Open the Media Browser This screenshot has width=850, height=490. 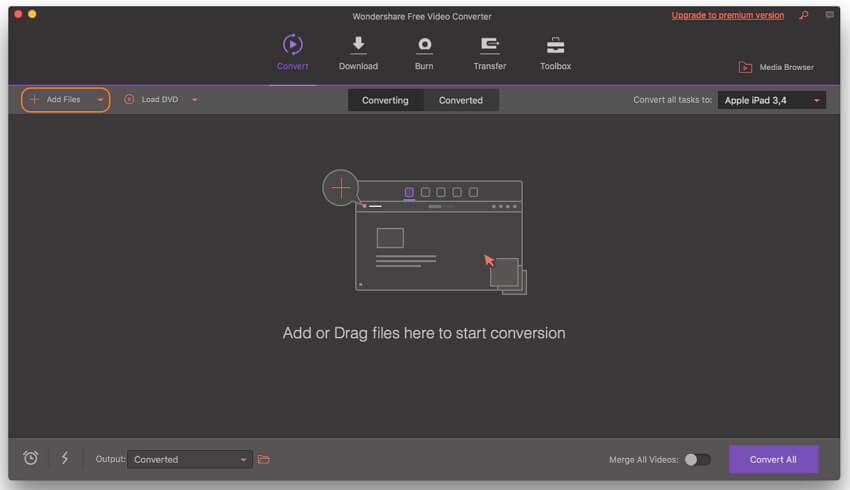pyautogui.click(x=776, y=67)
